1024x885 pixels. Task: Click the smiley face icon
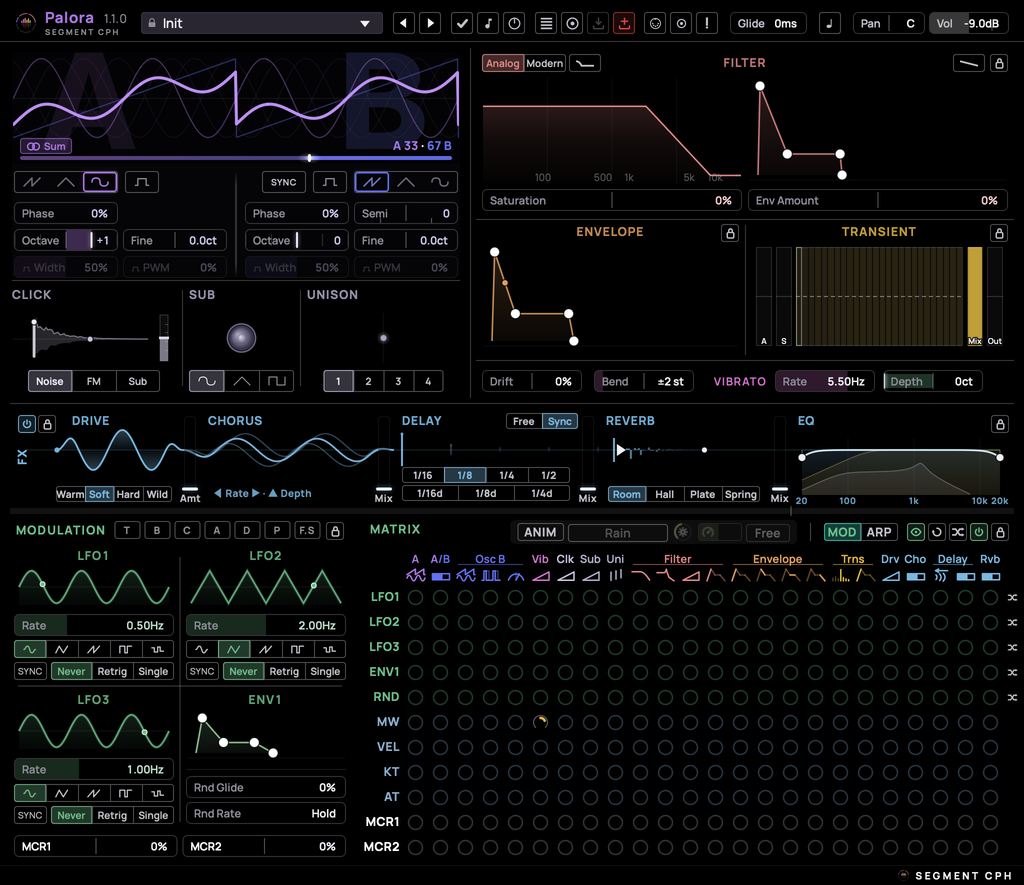[655, 24]
